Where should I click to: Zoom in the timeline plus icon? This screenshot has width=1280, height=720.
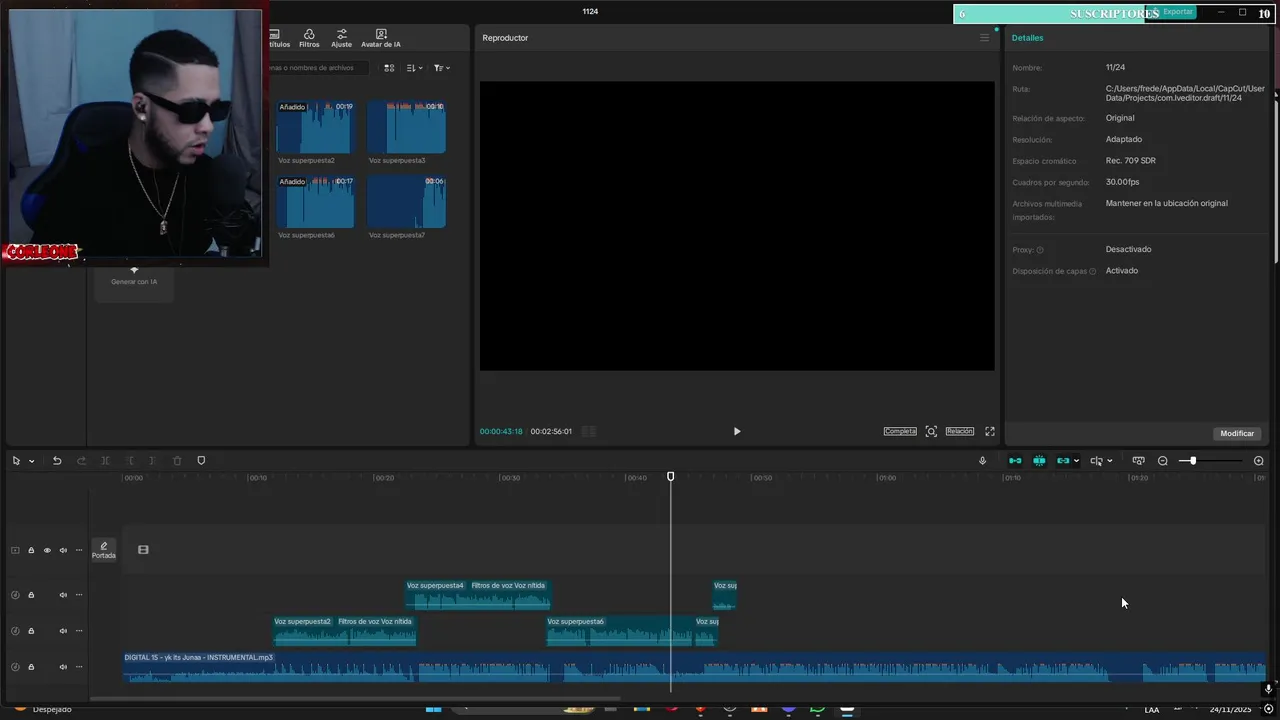click(x=1259, y=460)
